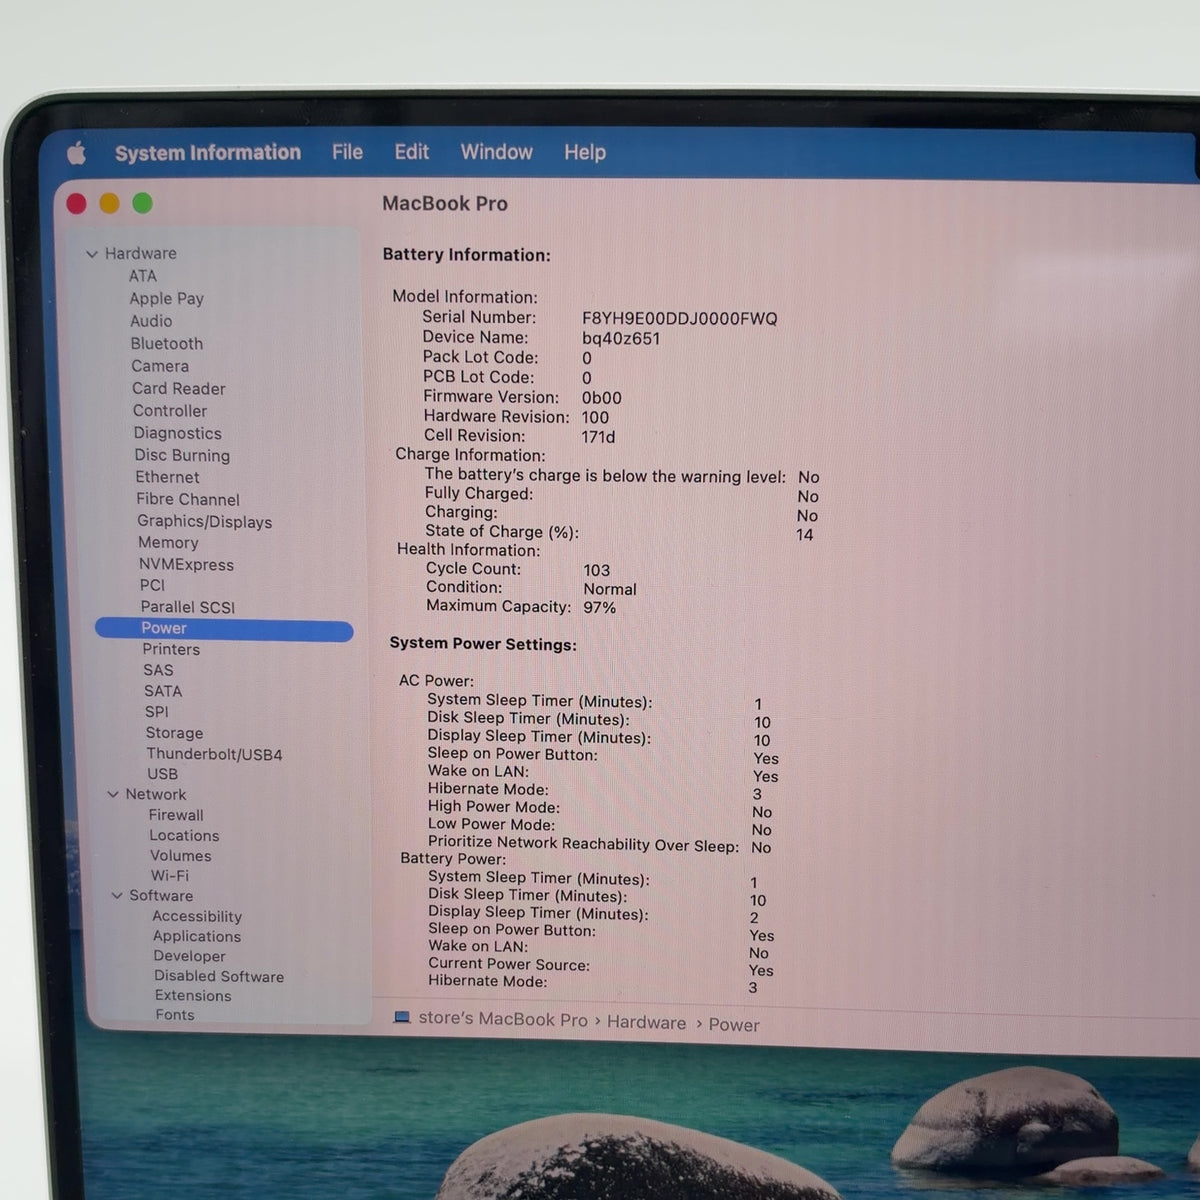The width and height of the screenshot is (1200, 1200).
Task: Close the System Information window
Action: pos(76,204)
